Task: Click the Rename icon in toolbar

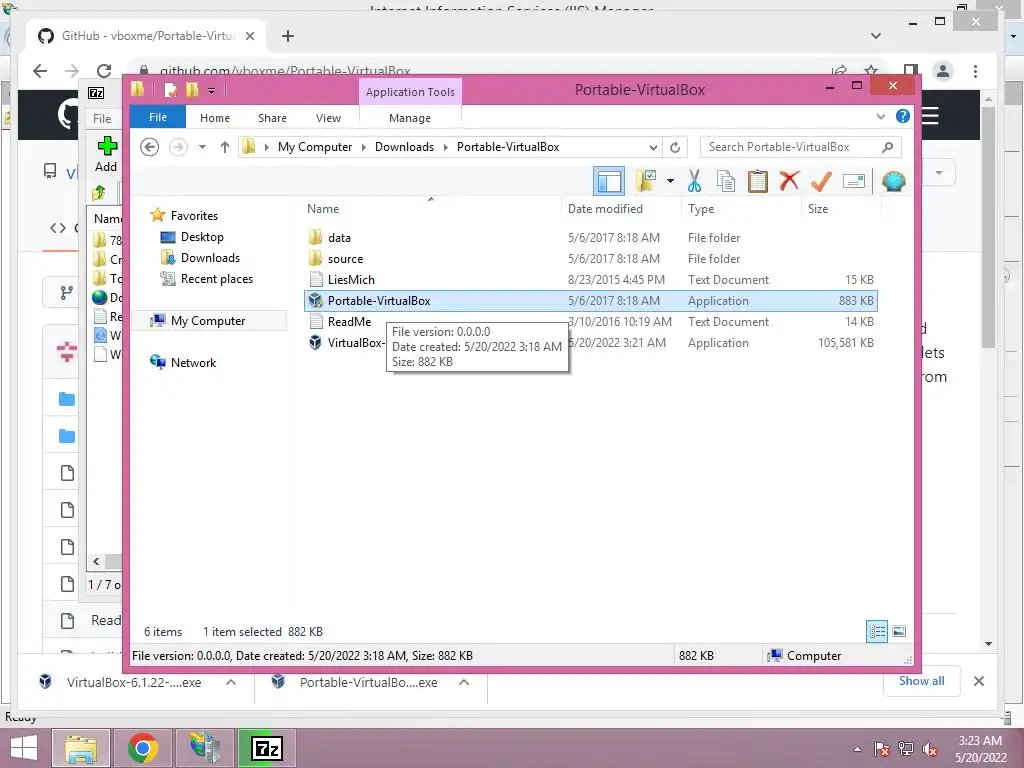Action: tap(854, 181)
